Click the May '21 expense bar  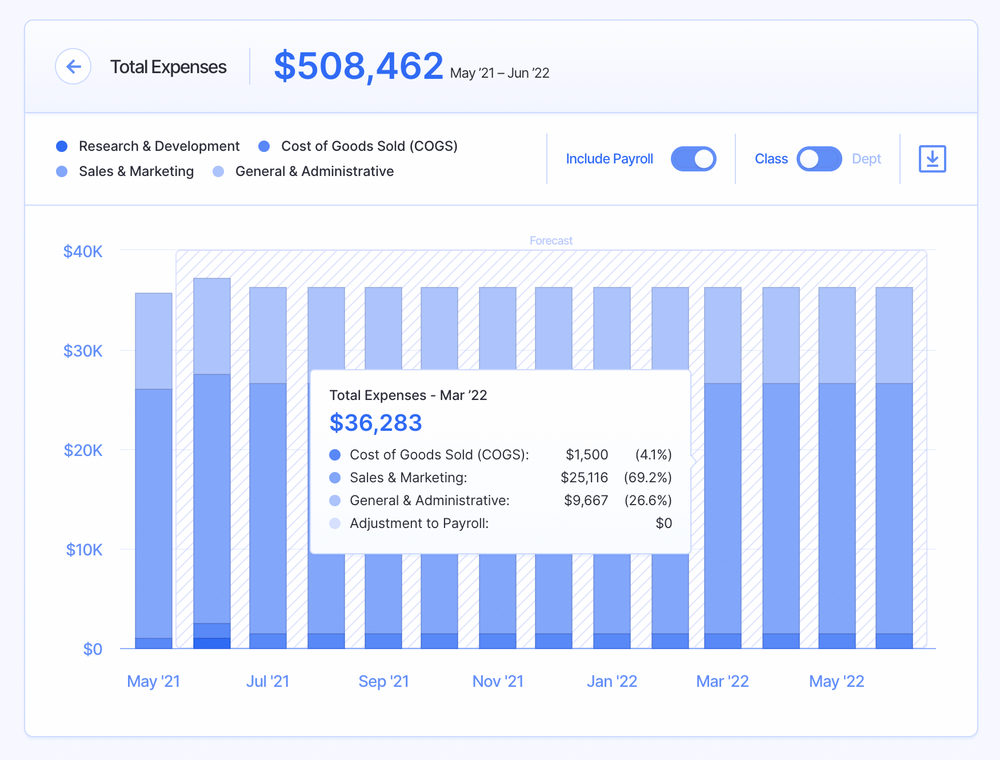pyautogui.click(x=153, y=470)
